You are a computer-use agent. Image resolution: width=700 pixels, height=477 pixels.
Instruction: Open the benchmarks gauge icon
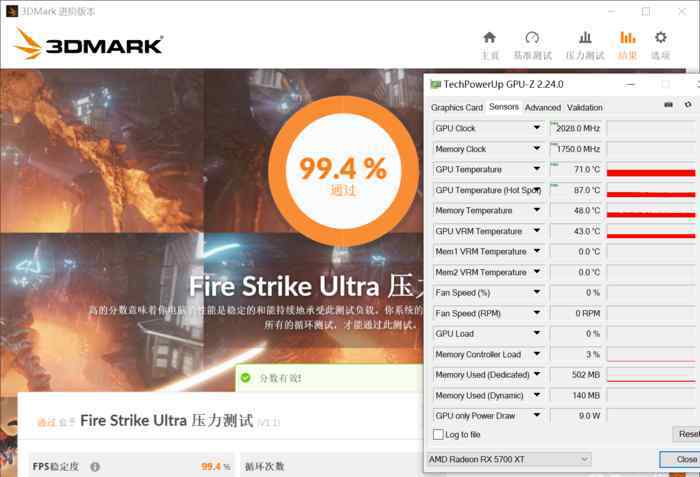coord(532,38)
